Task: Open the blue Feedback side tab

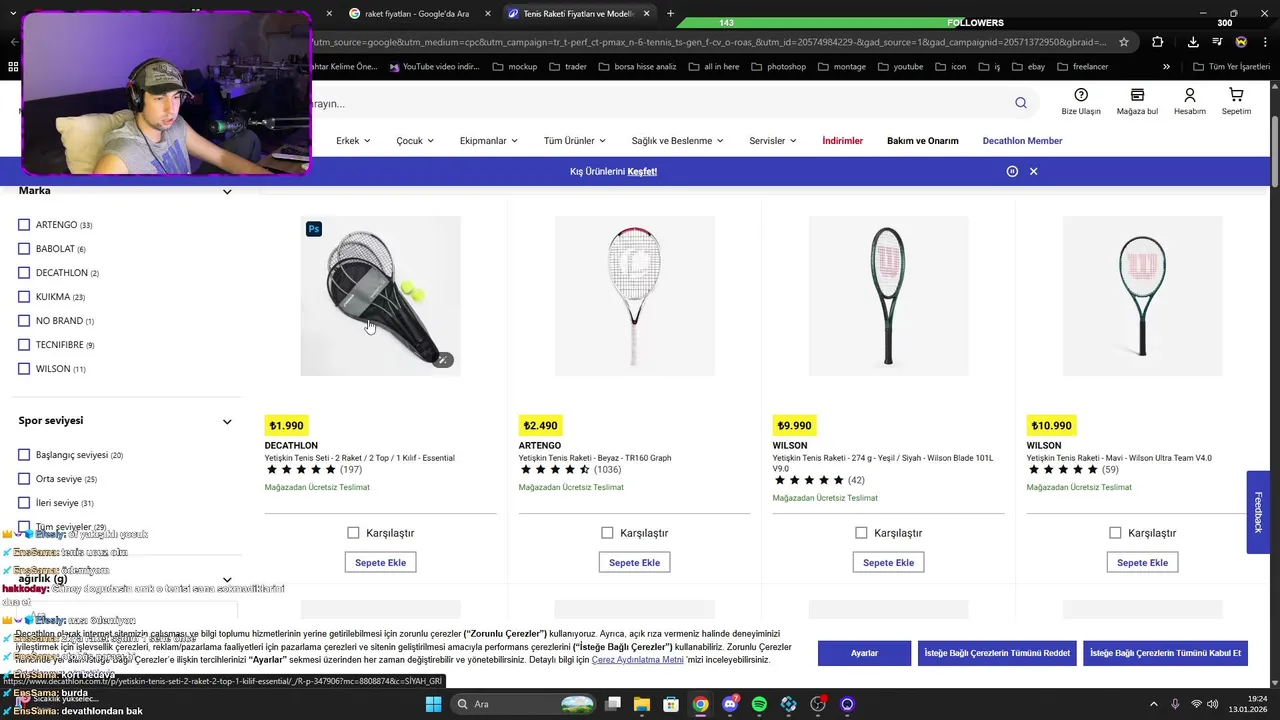Action: [1258, 512]
